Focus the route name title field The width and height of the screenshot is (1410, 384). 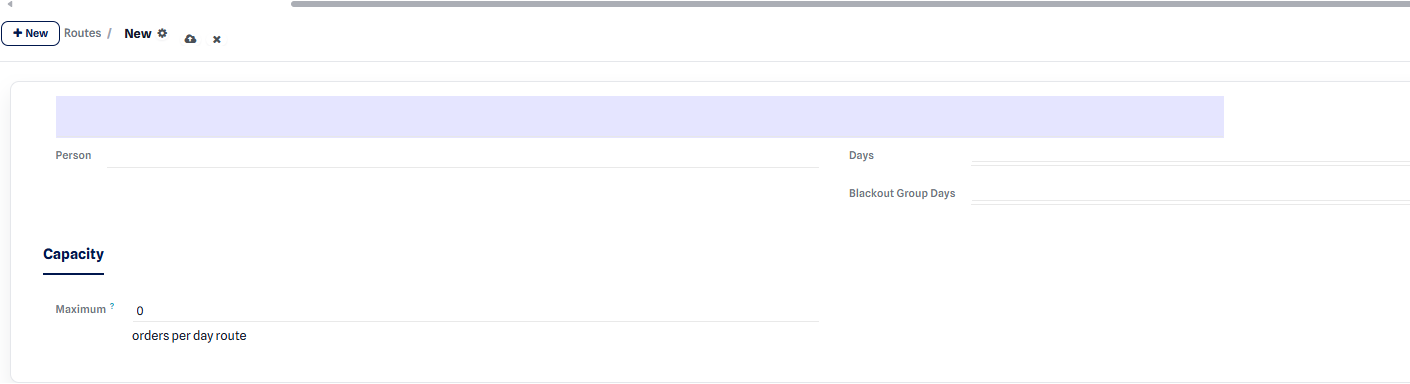(x=640, y=117)
